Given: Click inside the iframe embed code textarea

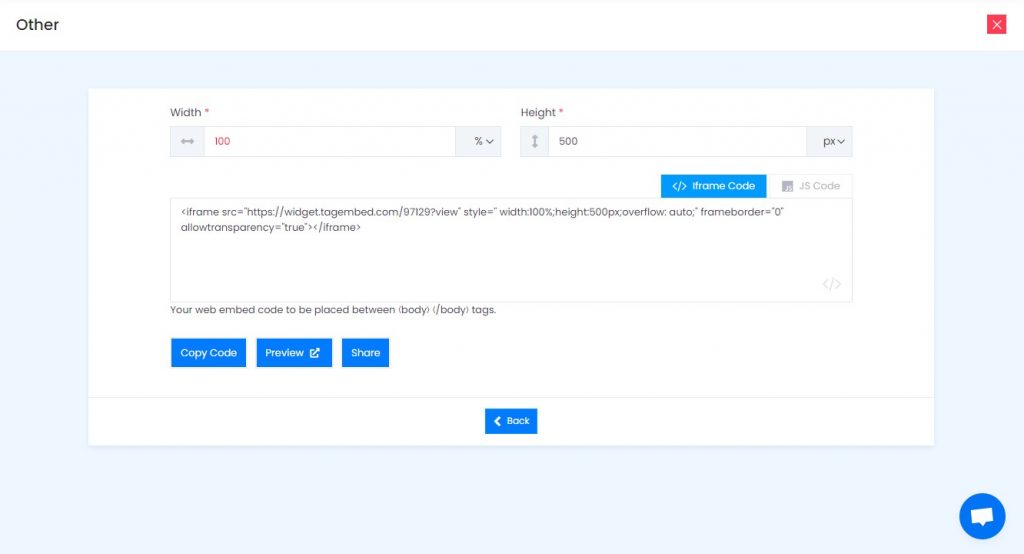Looking at the screenshot, I should point(511,250).
